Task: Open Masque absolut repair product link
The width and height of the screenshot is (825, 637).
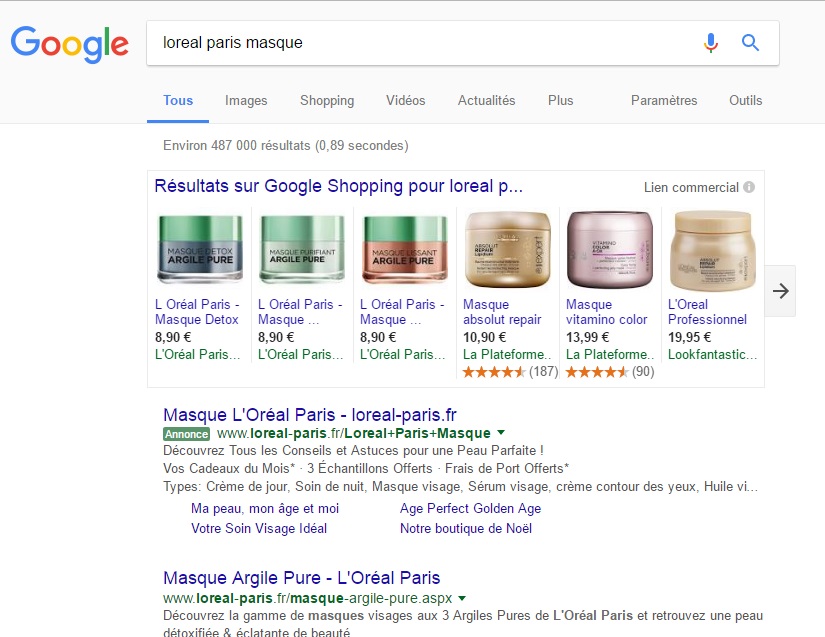Action: [x=502, y=312]
